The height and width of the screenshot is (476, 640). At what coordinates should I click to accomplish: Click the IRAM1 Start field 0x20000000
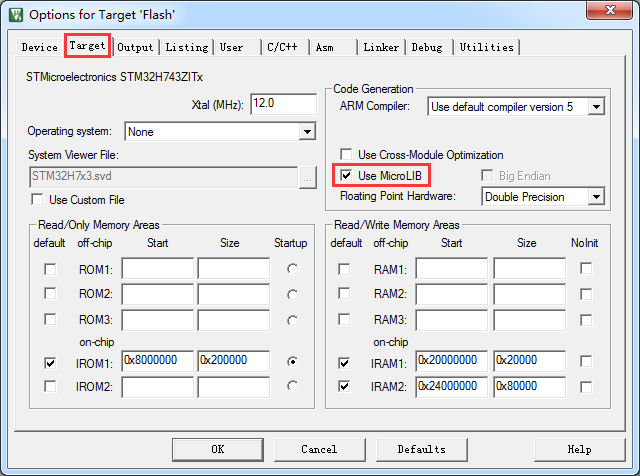pyautogui.click(x=452, y=360)
